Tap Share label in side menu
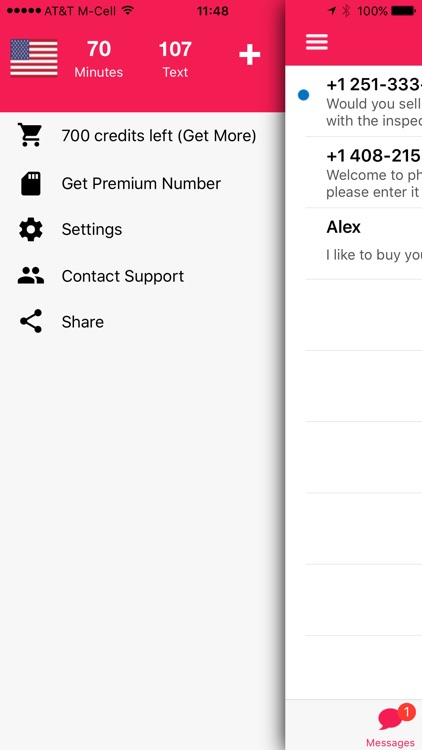Viewport: 422px width, 750px height. (83, 322)
